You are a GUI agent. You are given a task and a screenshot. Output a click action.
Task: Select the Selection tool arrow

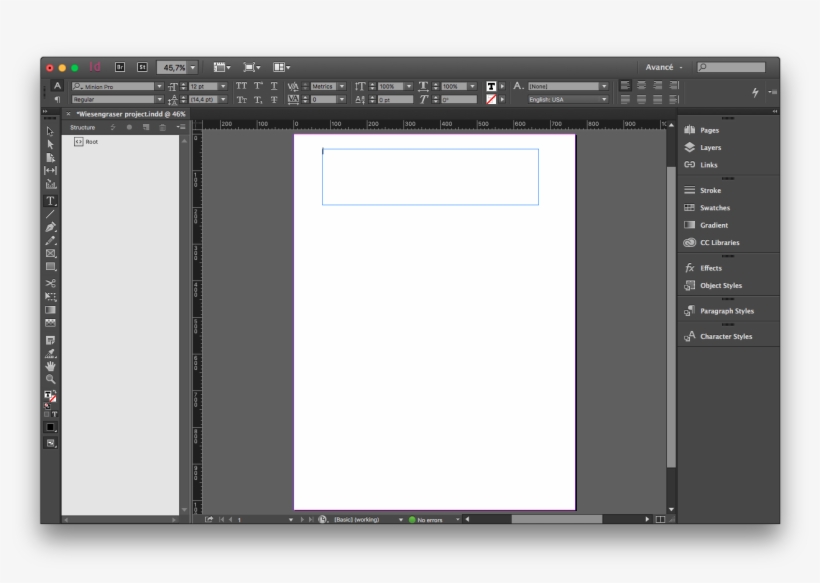pos(49,132)
